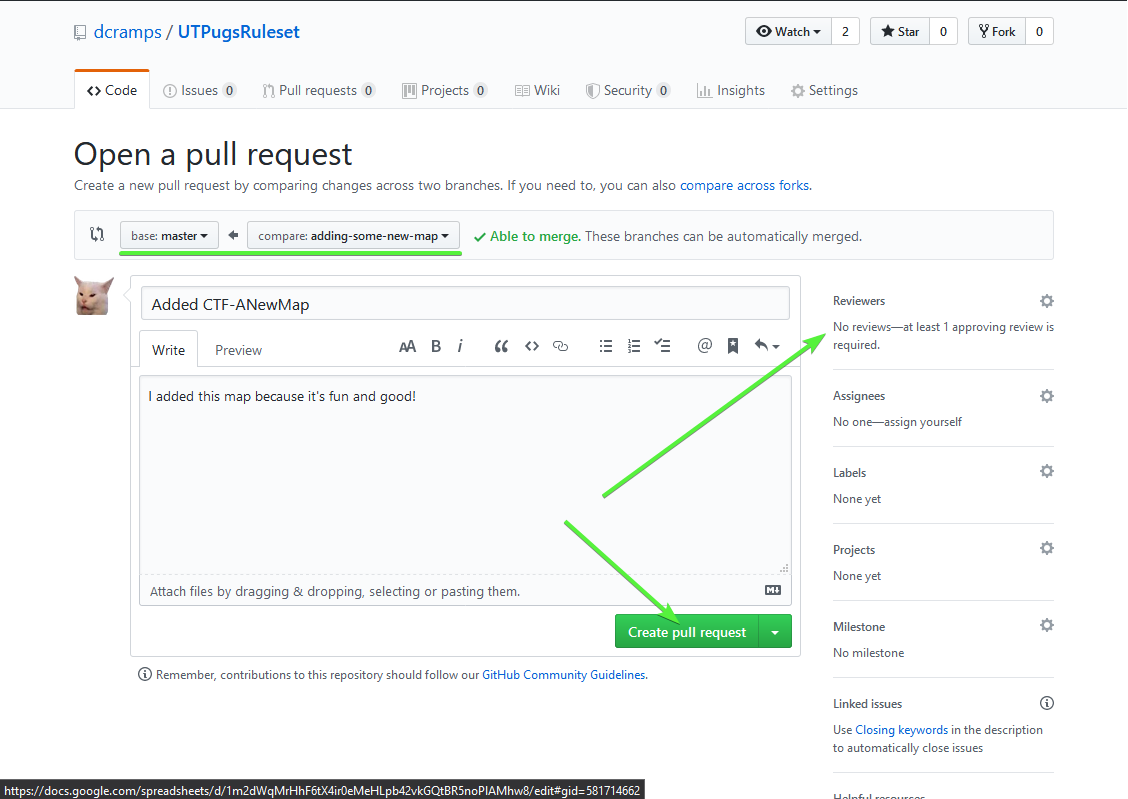Viewport: 1128px width, 799px height.
Task: Click the assign yourself link
Action: pos(923,421)
